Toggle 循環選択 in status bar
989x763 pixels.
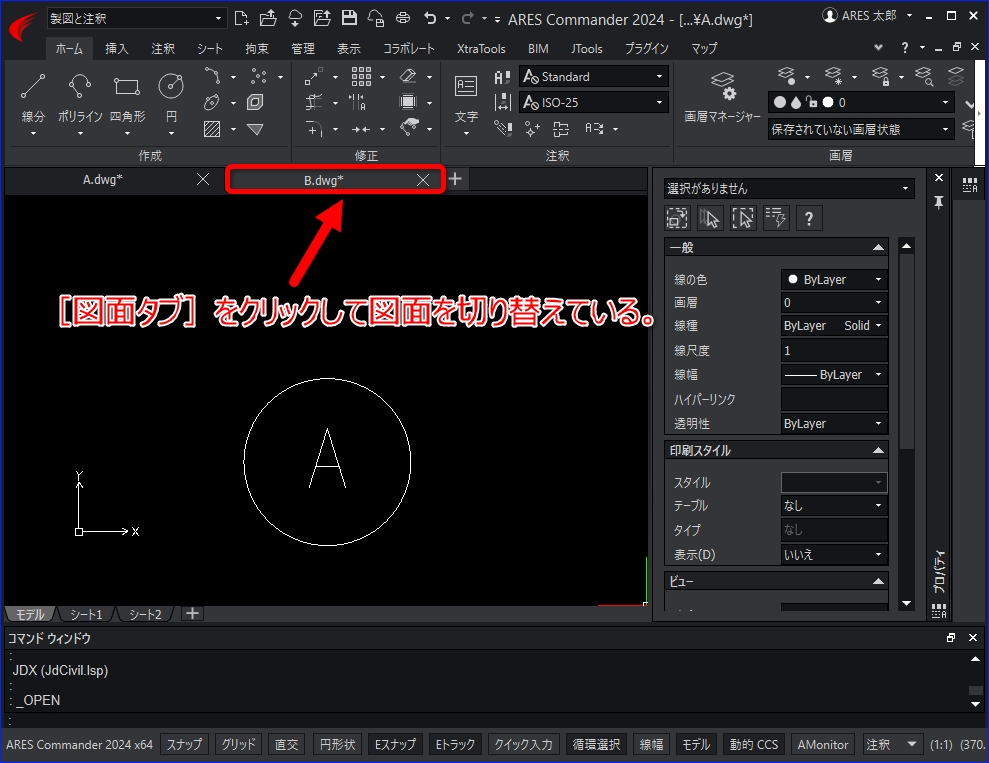pos(596,745)
